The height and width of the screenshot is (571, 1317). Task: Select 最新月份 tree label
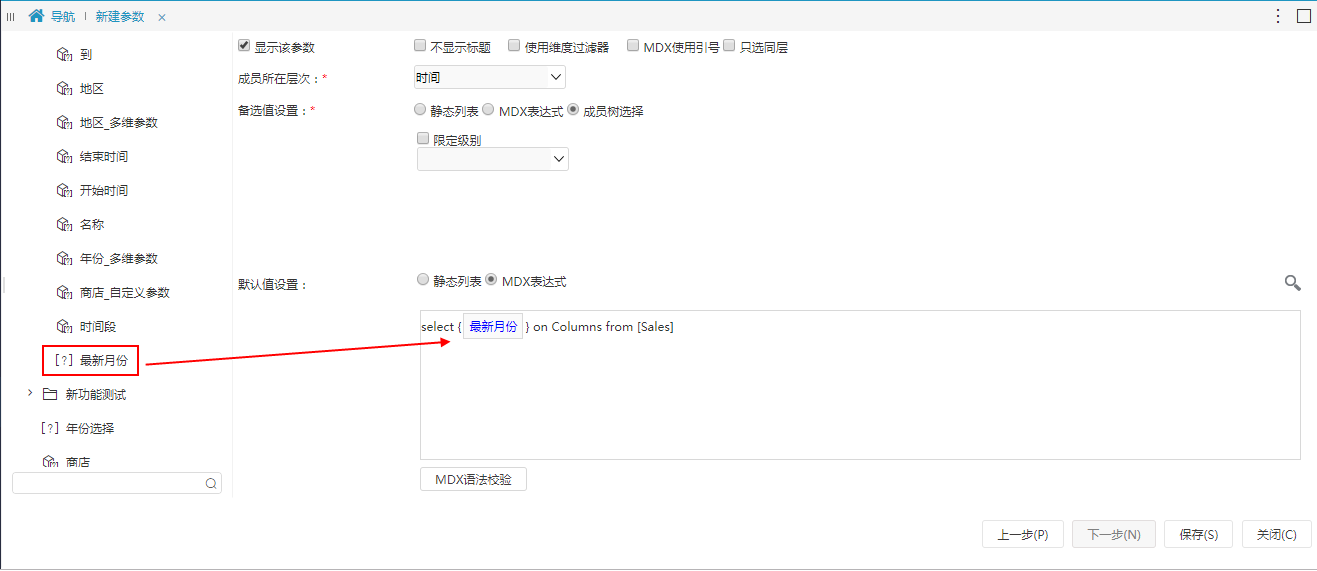click(104, 361)
